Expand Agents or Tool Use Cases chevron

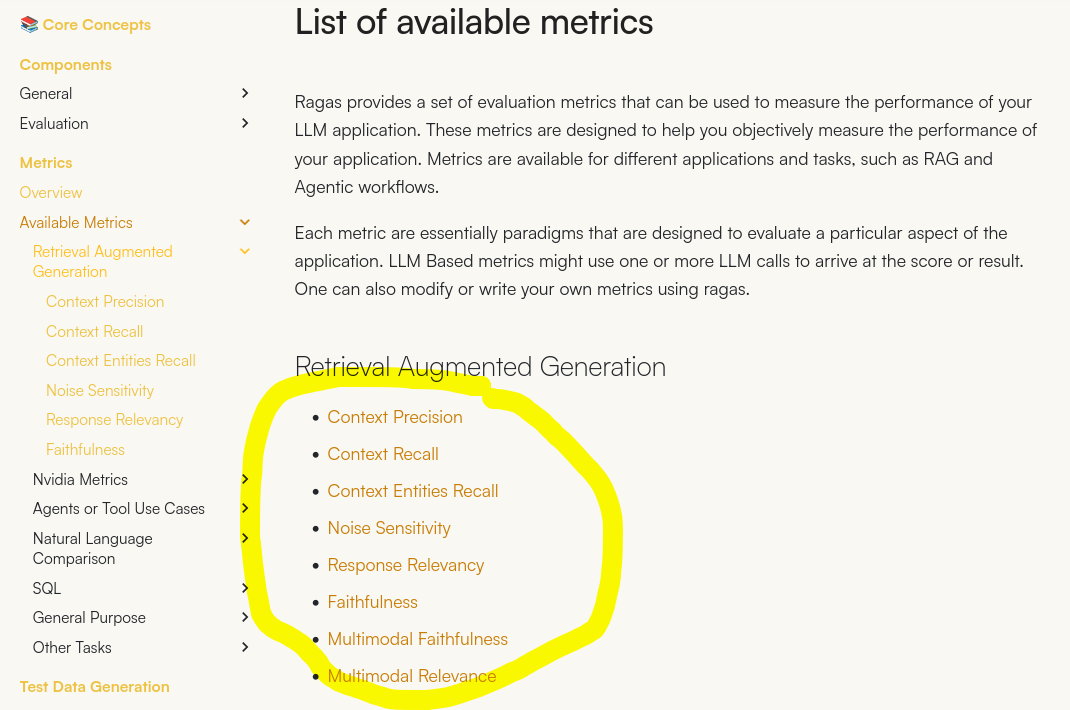245,508
